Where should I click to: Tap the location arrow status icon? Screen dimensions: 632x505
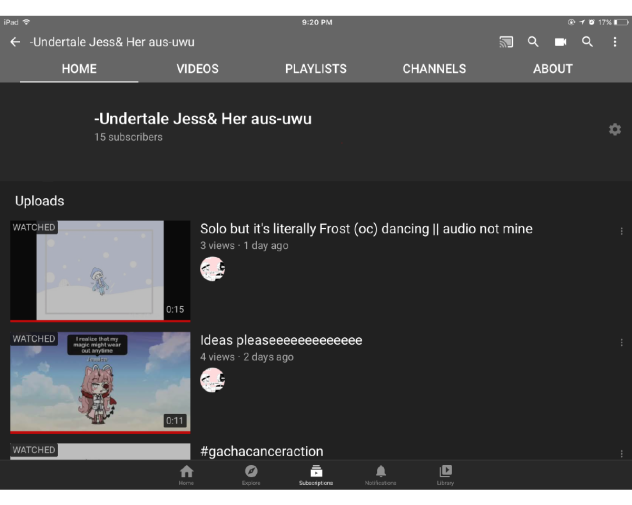pyautogui.click(x=582, y=22)
